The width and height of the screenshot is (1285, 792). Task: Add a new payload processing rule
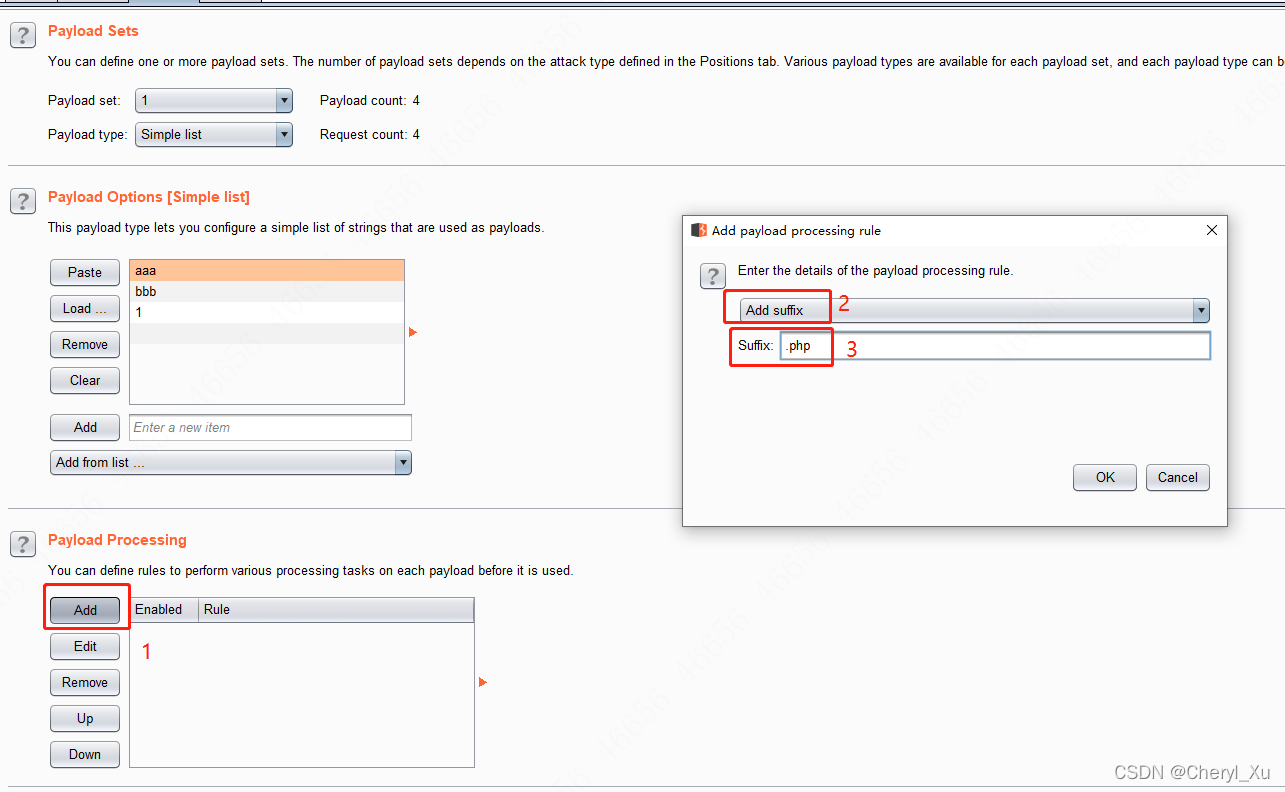coord(85,610)
